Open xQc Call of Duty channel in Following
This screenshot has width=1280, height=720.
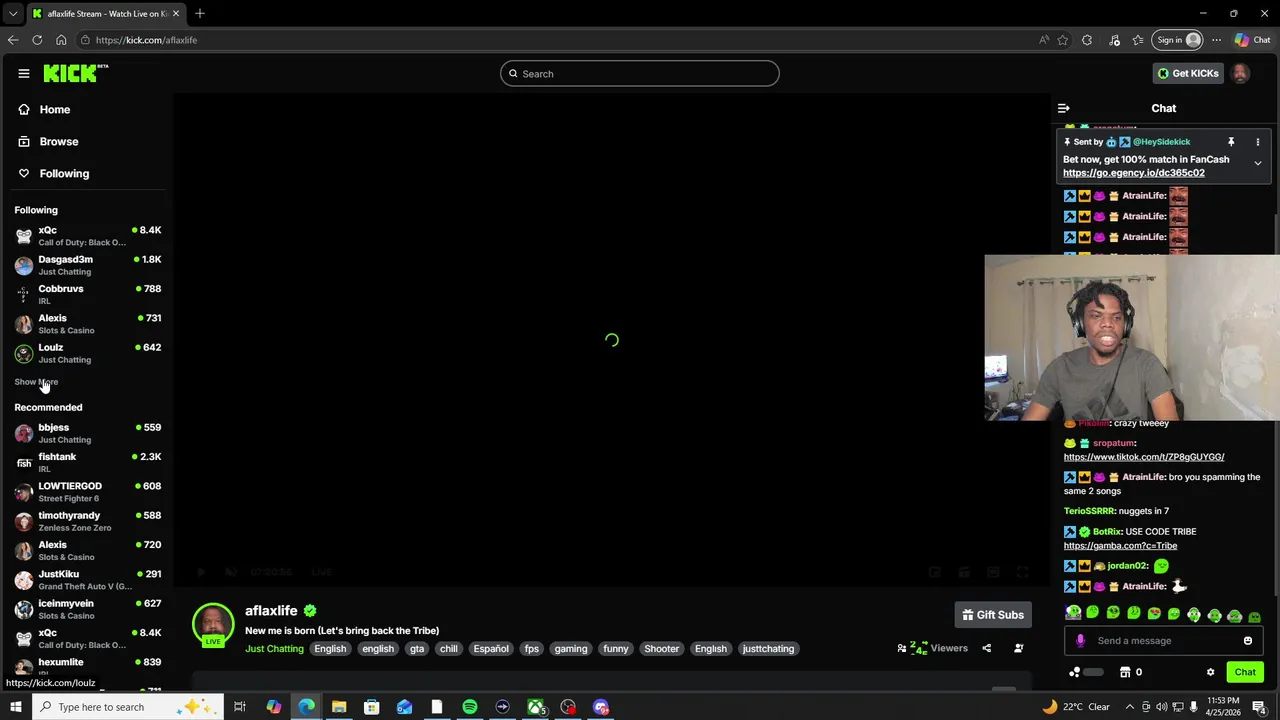click(88, 236)
